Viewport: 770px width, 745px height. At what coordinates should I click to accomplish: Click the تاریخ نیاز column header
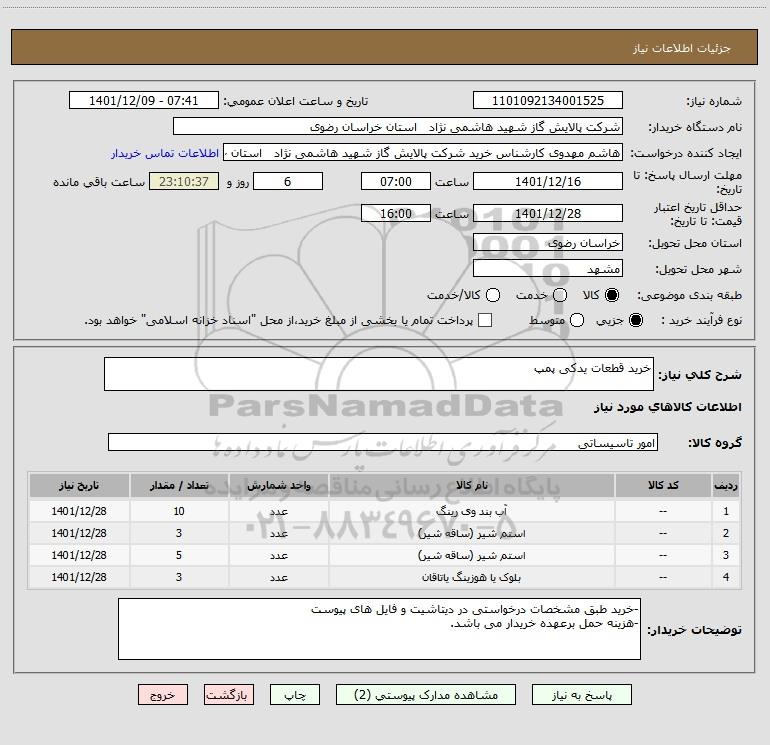click(79, 485)
